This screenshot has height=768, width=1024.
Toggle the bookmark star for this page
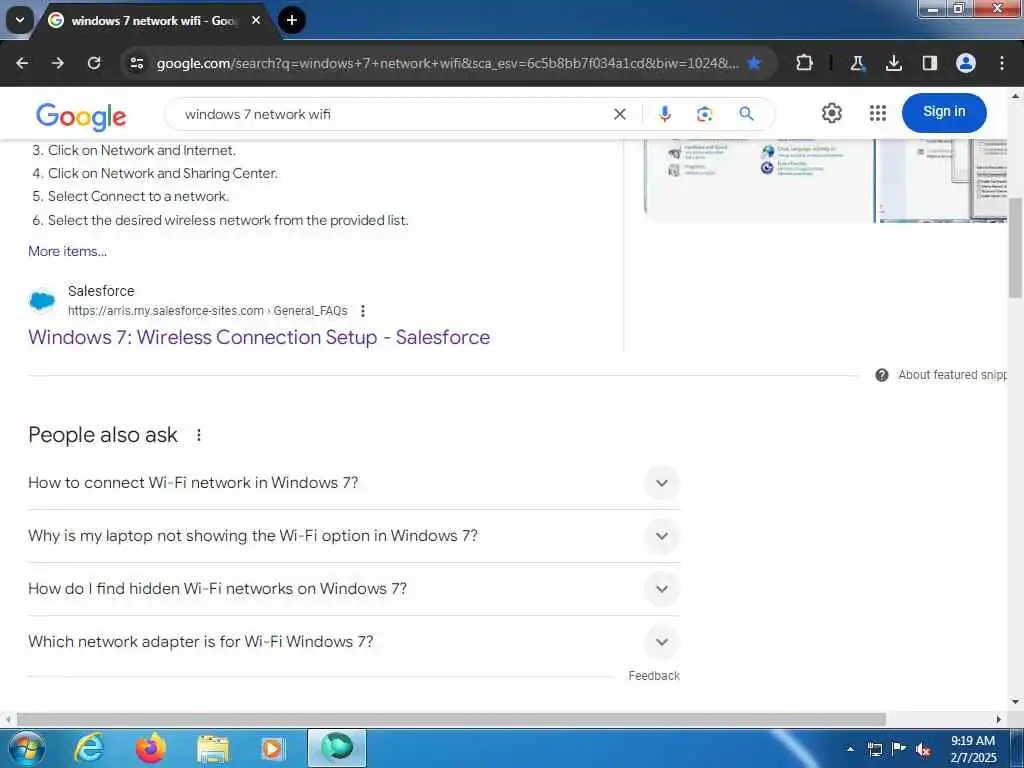click(x=754, y=63)
